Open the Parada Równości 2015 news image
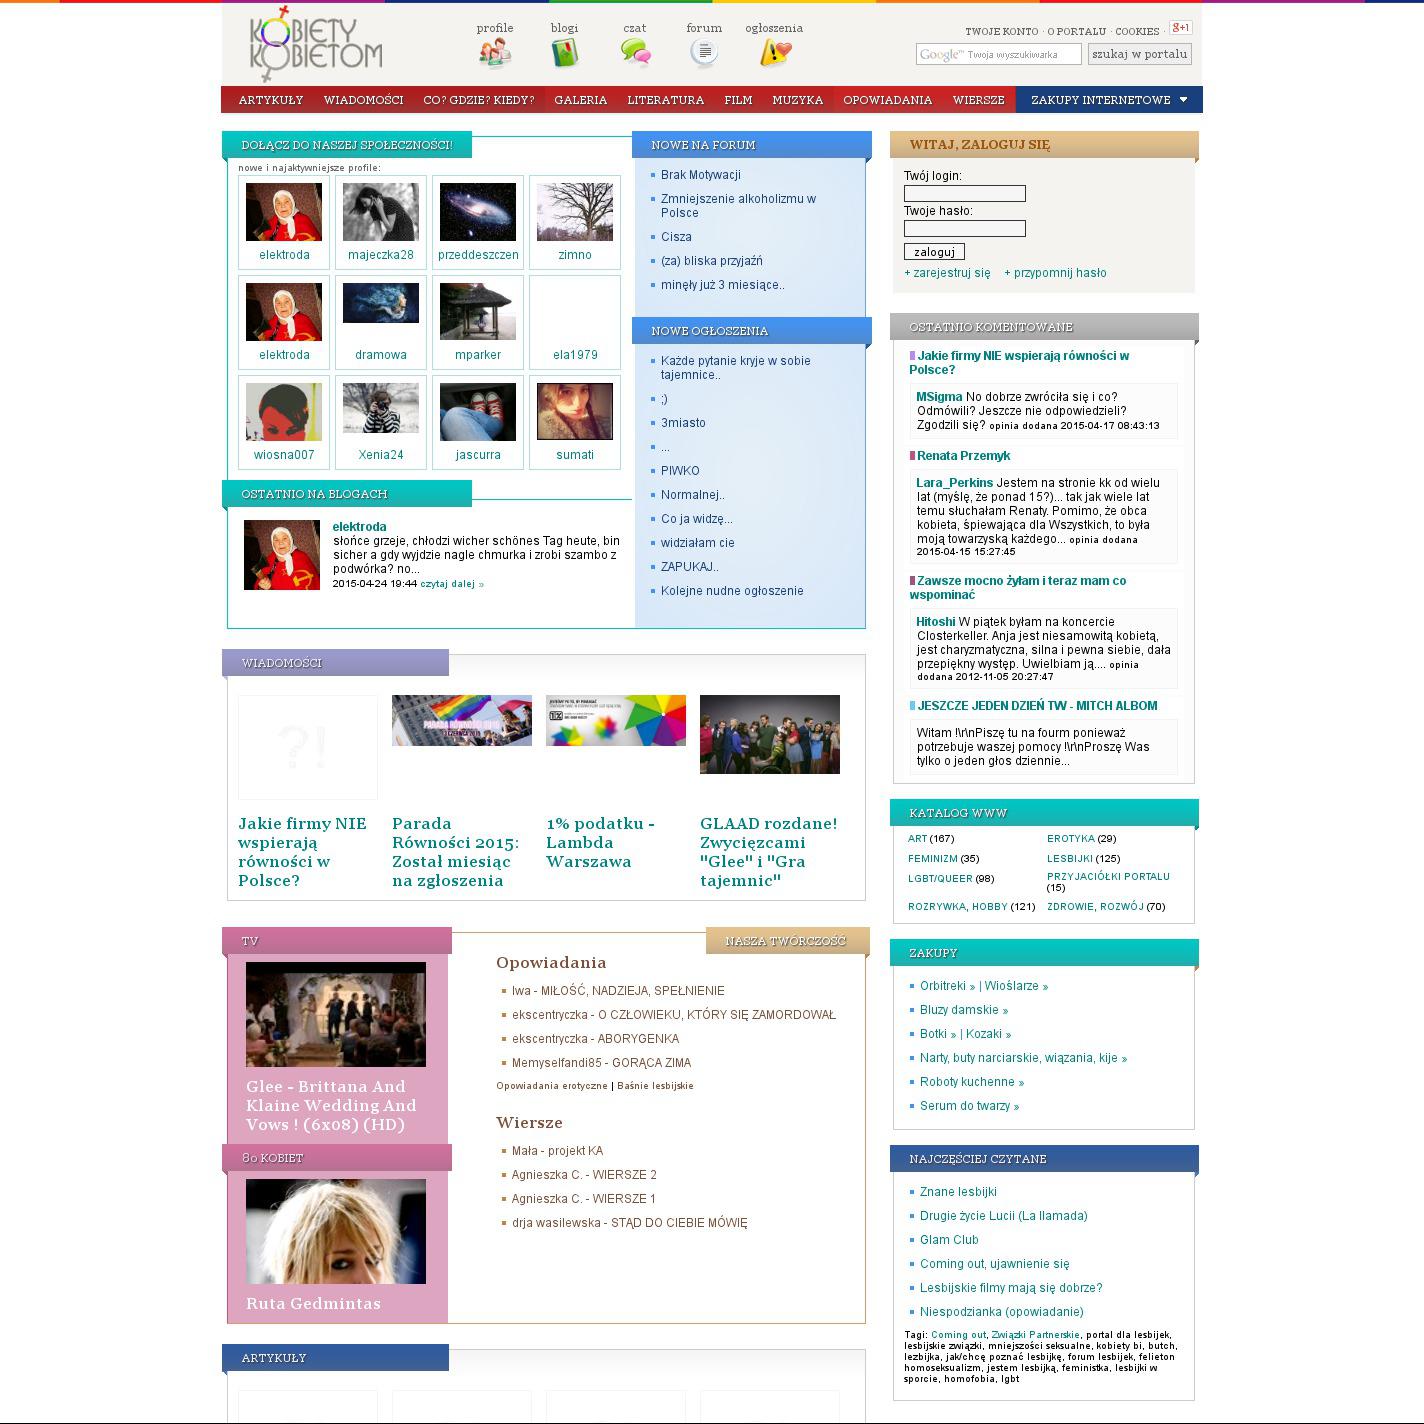Image resolution: width=1424 pixels, height=1424 pixels. 462,720
